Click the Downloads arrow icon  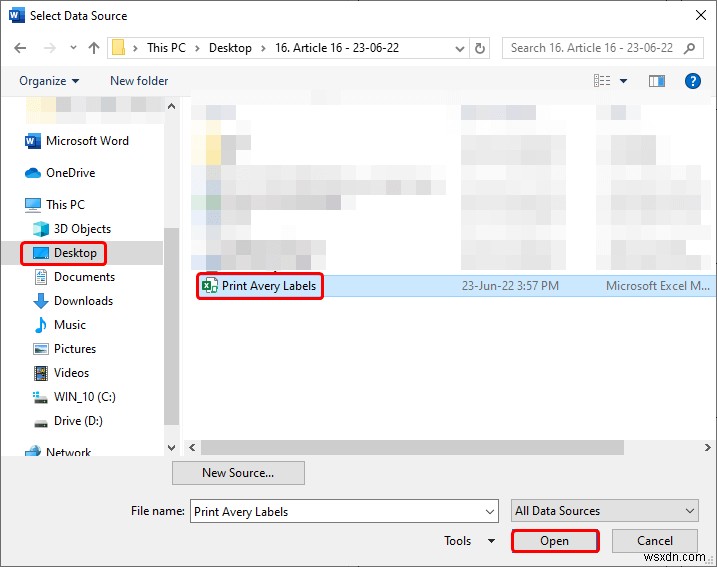click(41, 301)
